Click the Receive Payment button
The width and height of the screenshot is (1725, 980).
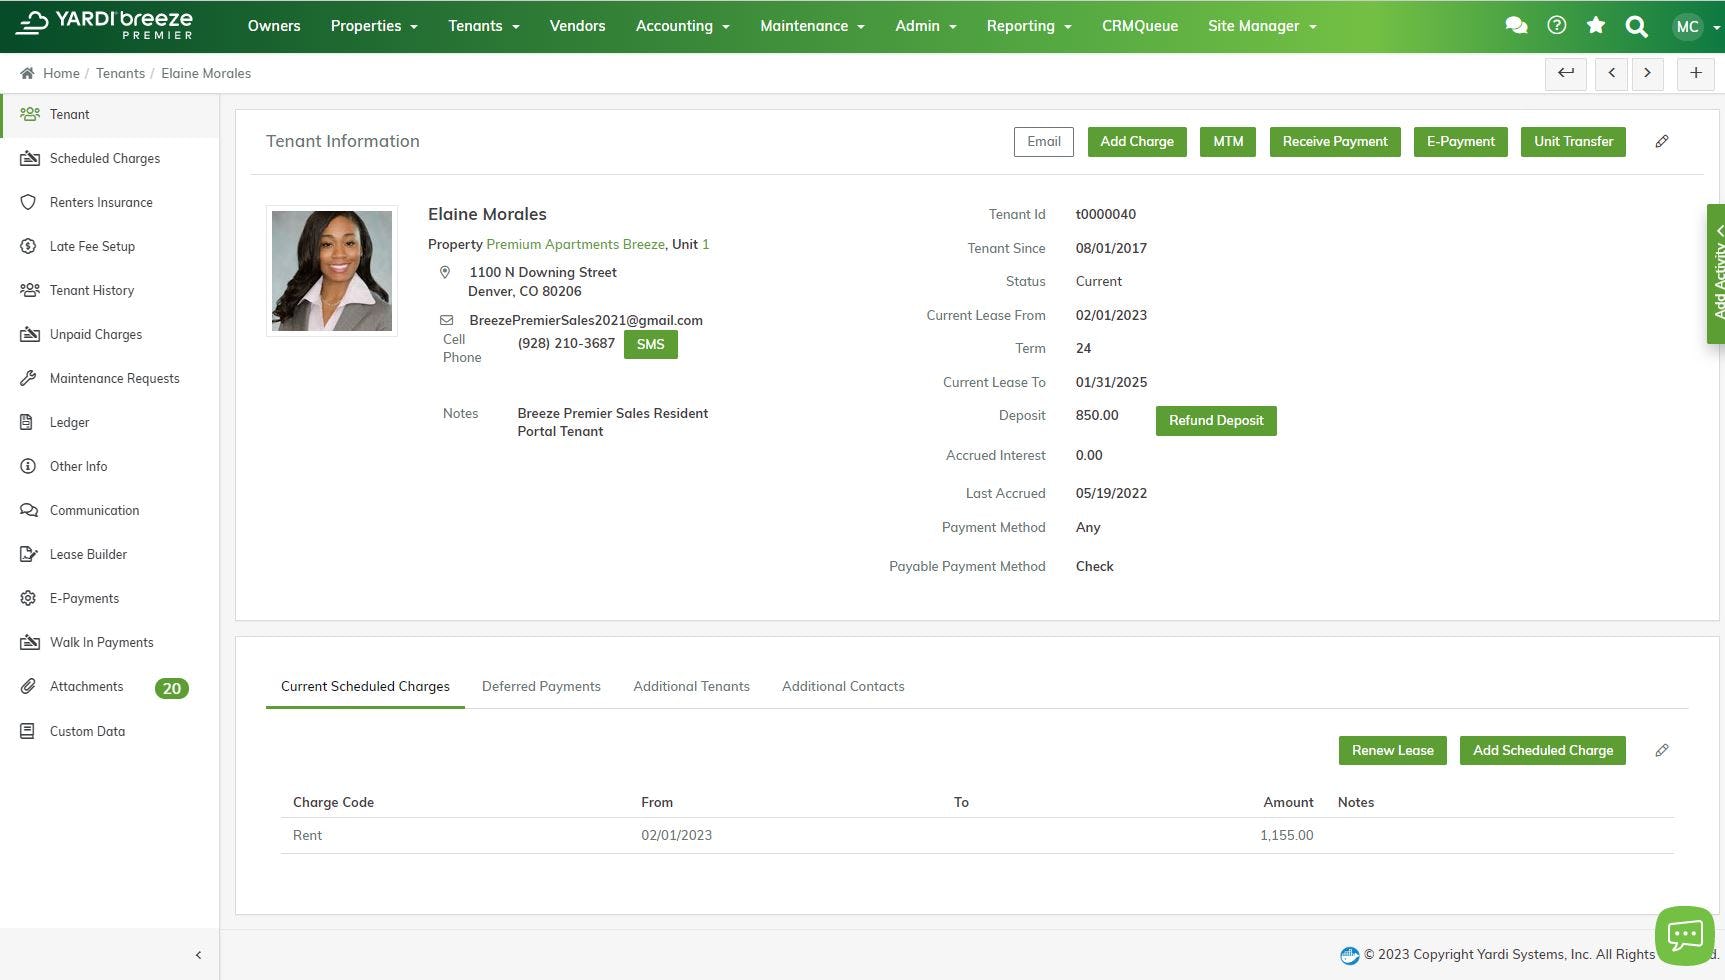(1335, 141)
